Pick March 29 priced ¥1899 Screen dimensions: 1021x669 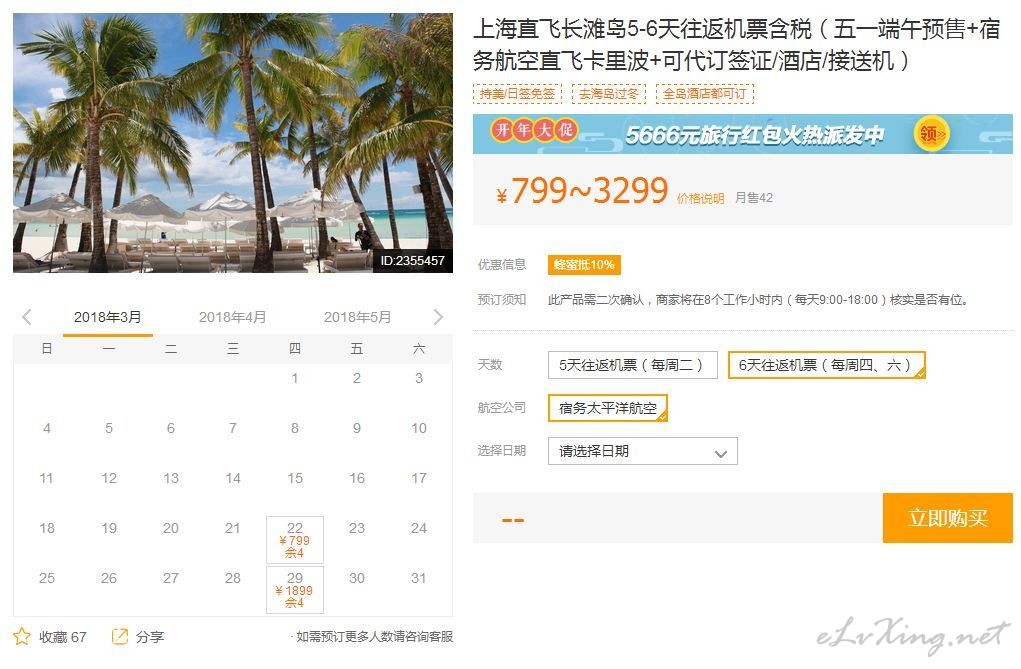tap(295, 590)
